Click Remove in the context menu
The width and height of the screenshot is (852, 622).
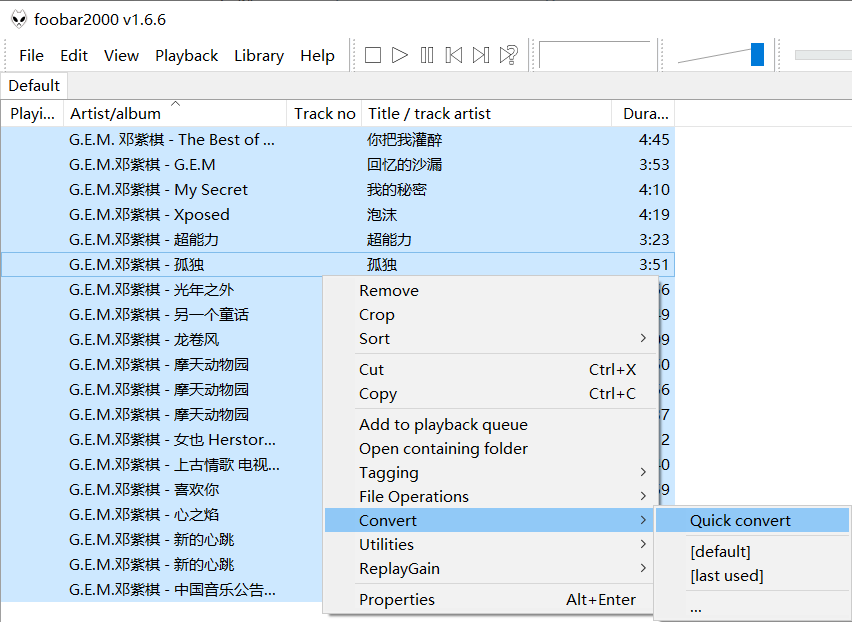coord(389,290)
